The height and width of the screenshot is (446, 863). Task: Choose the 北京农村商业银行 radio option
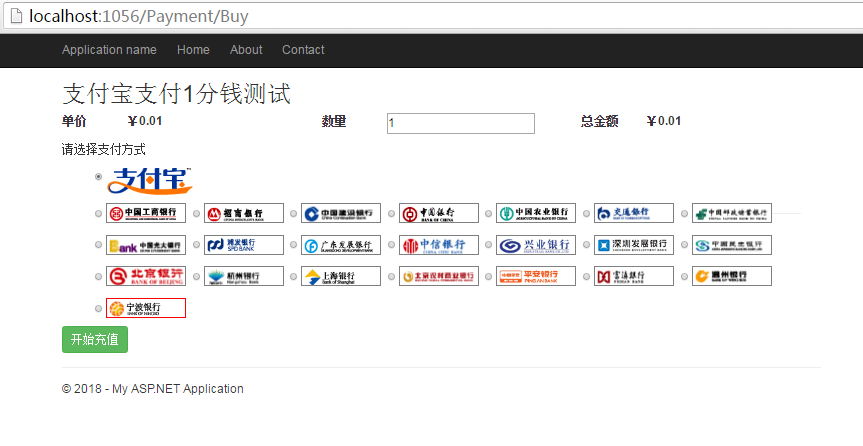[391, 276]
